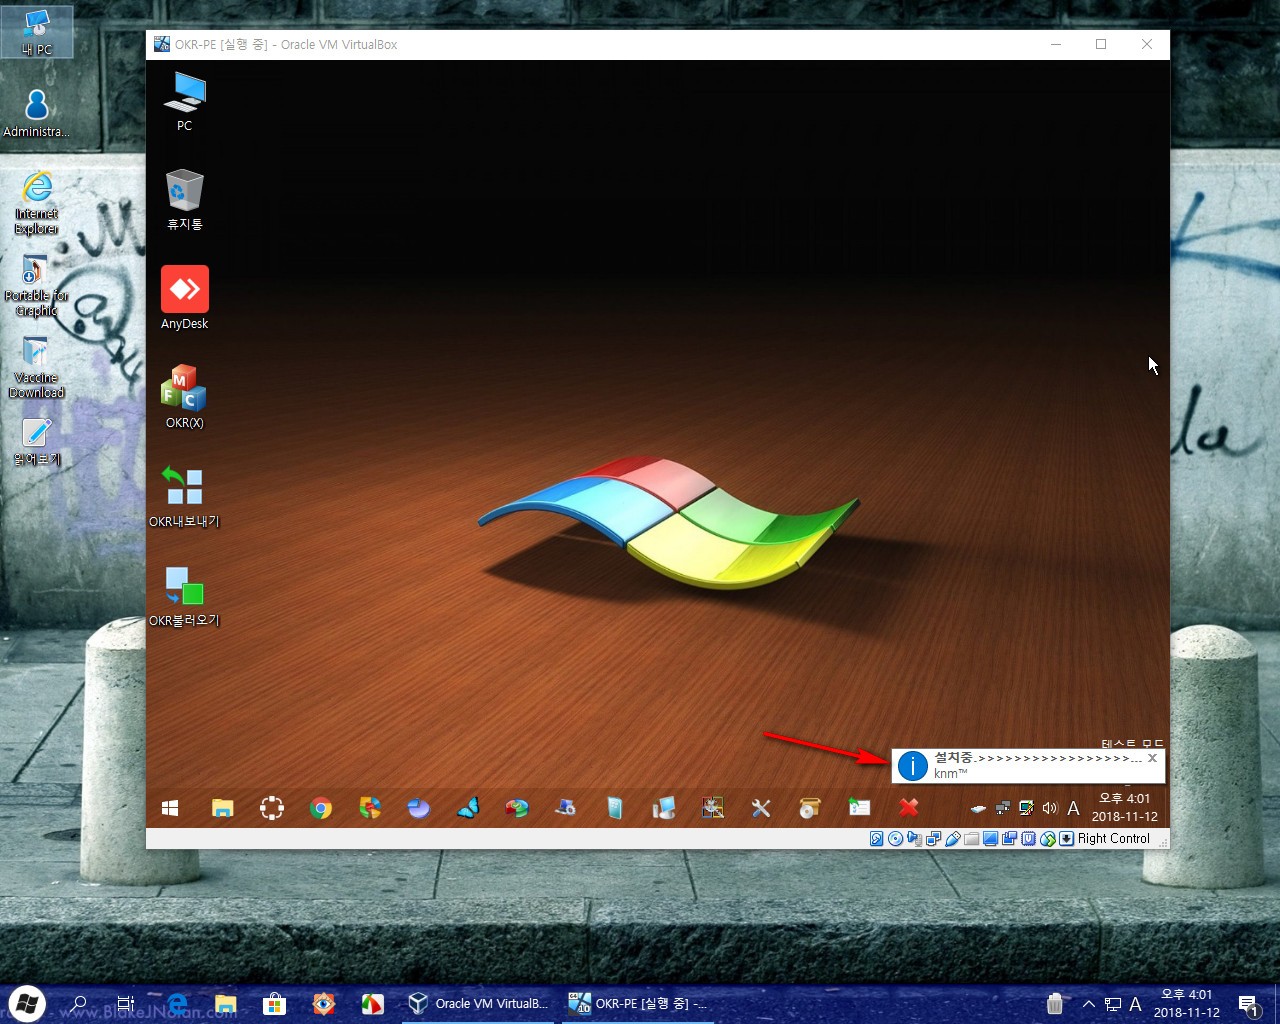The width and height of the screenshot is (1280, 1024).
Task: Click VirtualBox optical disc status icon
Action: click(896, 839)
